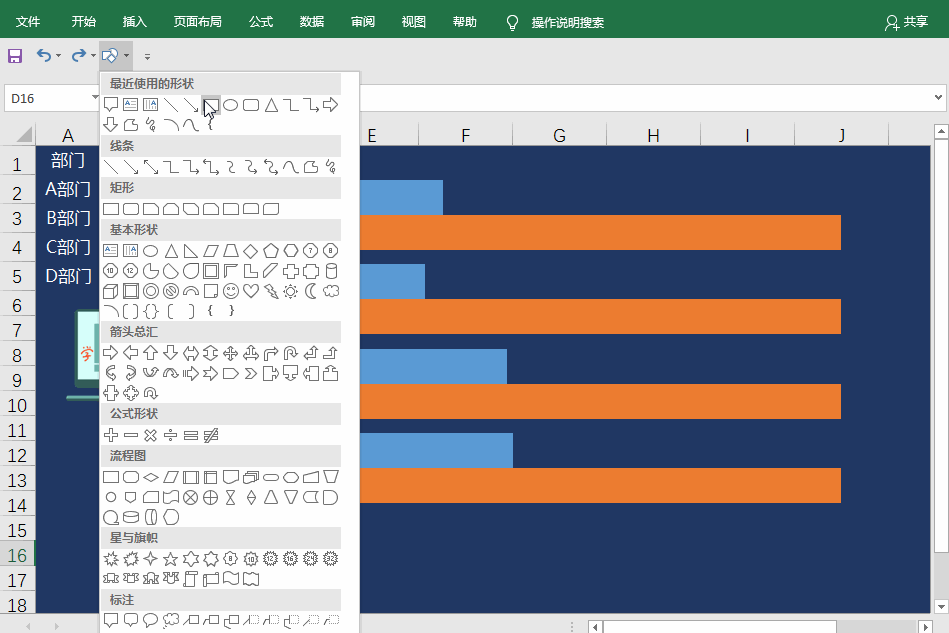The height and width of the screenshot is (633, 949).
Task: Select the crescent moon shape
Action: click(x=310, y=291)
